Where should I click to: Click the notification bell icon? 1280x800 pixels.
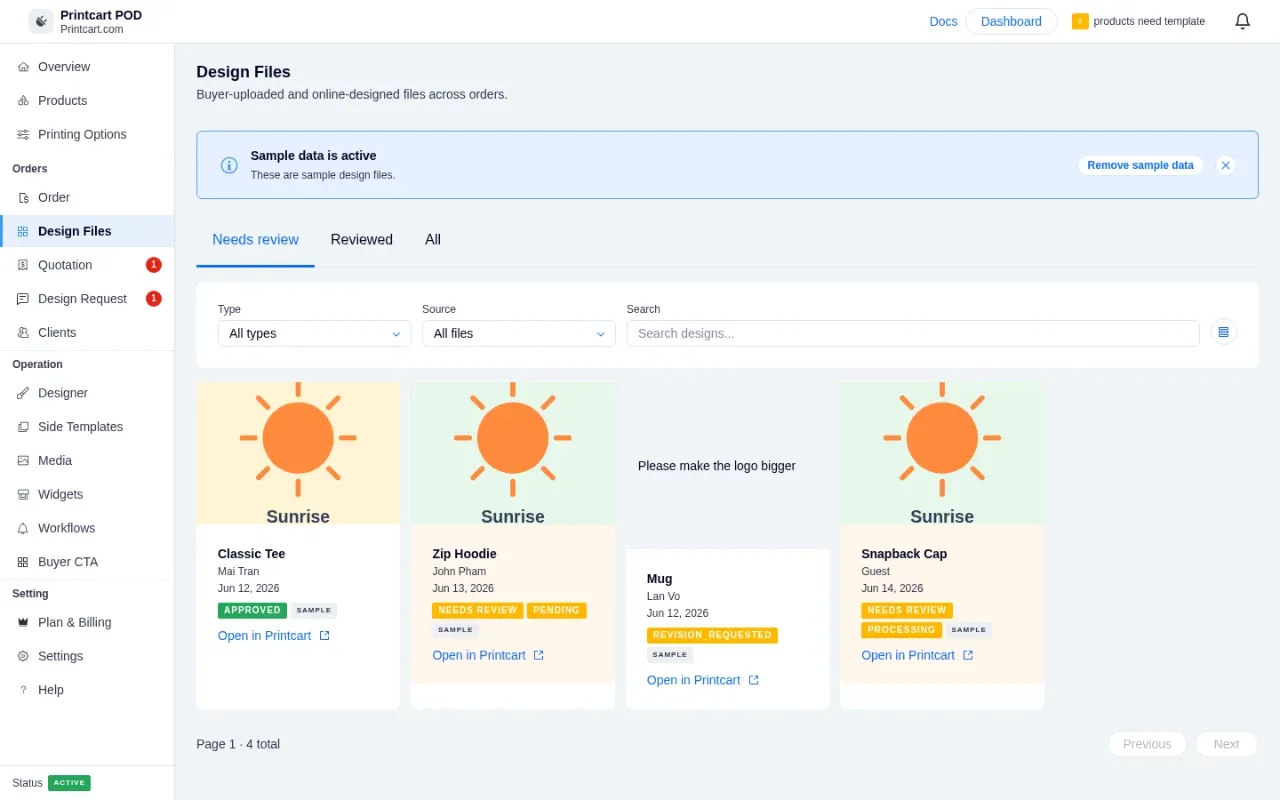(1242, 21)
